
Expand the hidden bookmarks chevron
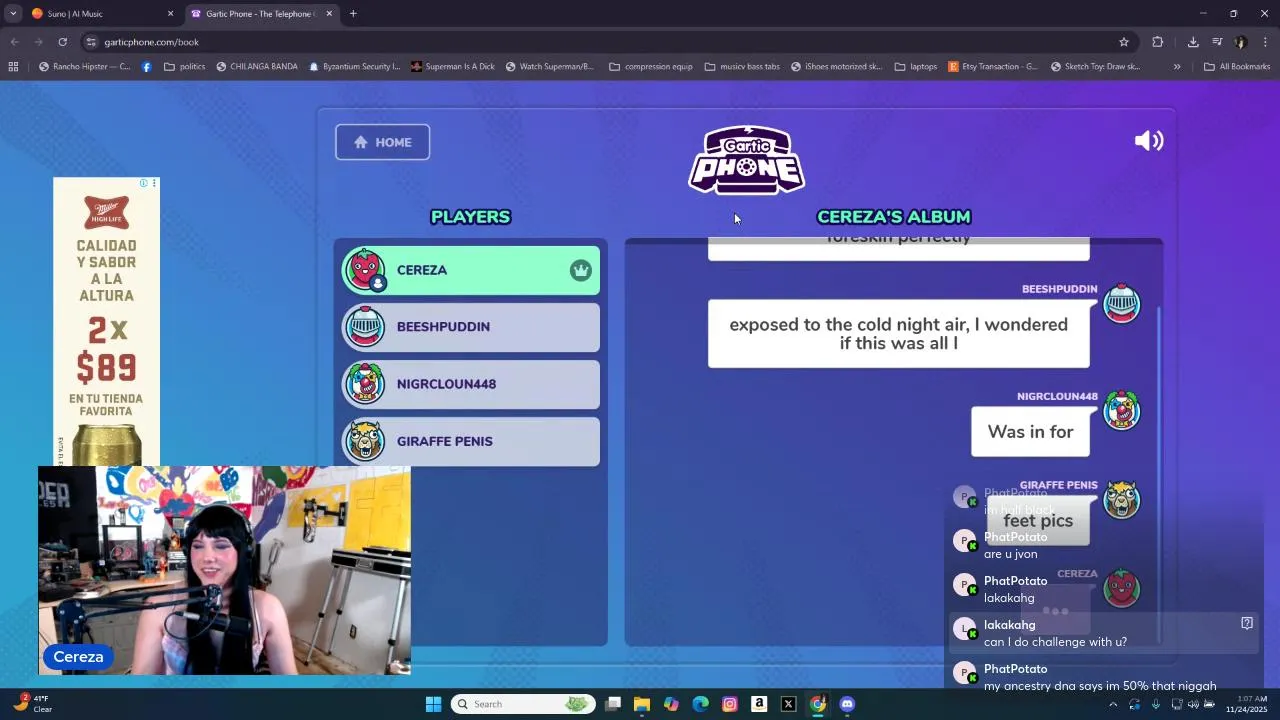[1177, 67]
